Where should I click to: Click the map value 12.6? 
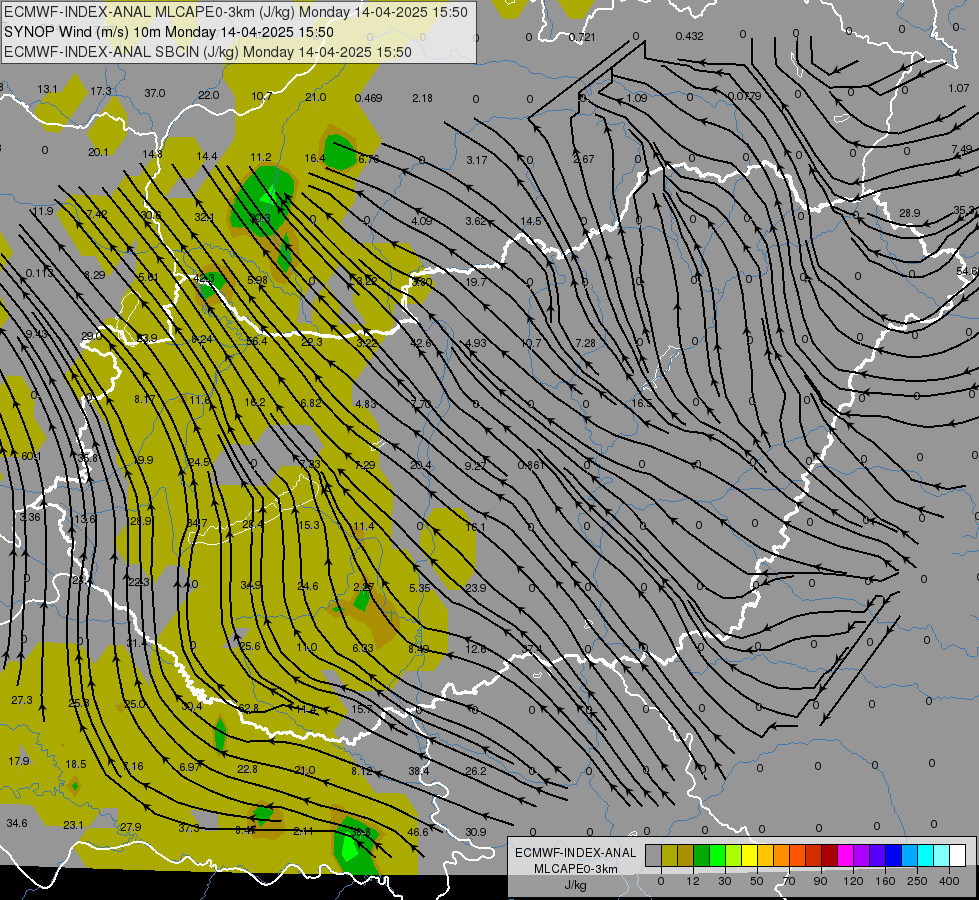click(x=476, y=649)
